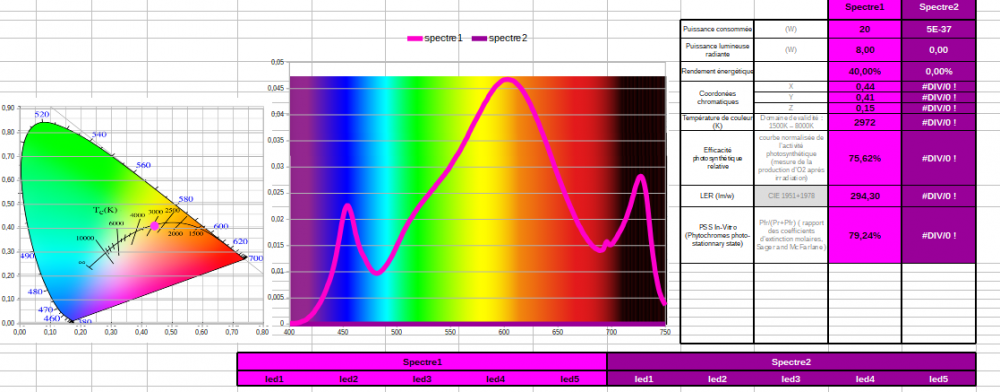
Task: Select led5 under the bottom Spectre2 header
Action: (938, 379)
